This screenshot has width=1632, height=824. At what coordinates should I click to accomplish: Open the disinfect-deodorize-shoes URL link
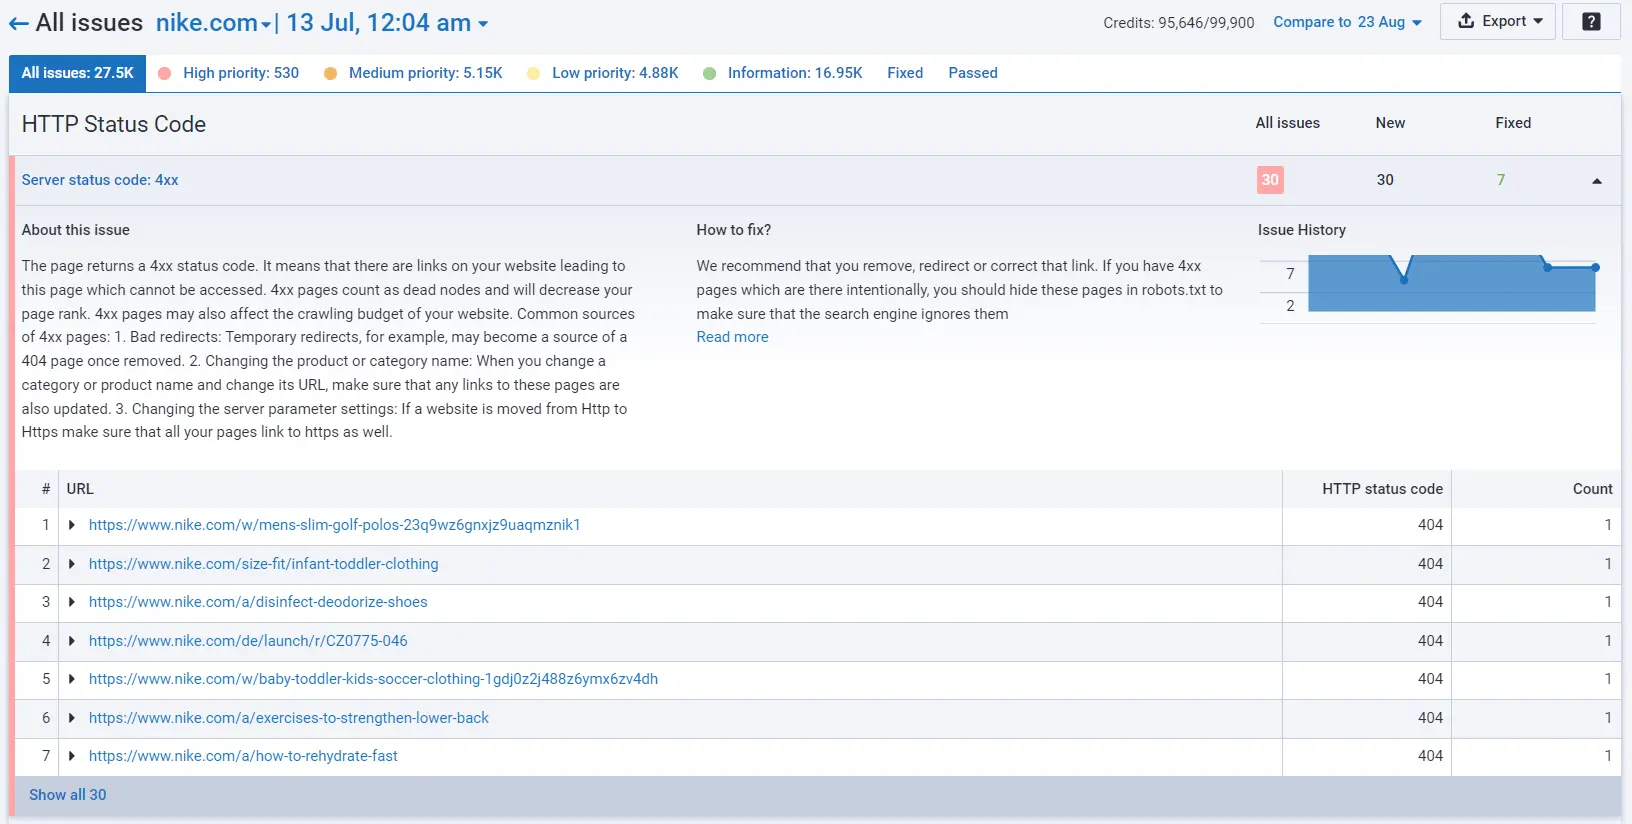258,602
